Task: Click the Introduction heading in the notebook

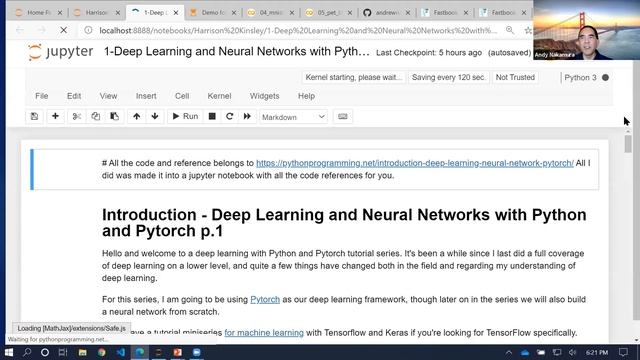Action: click(344, 223)
